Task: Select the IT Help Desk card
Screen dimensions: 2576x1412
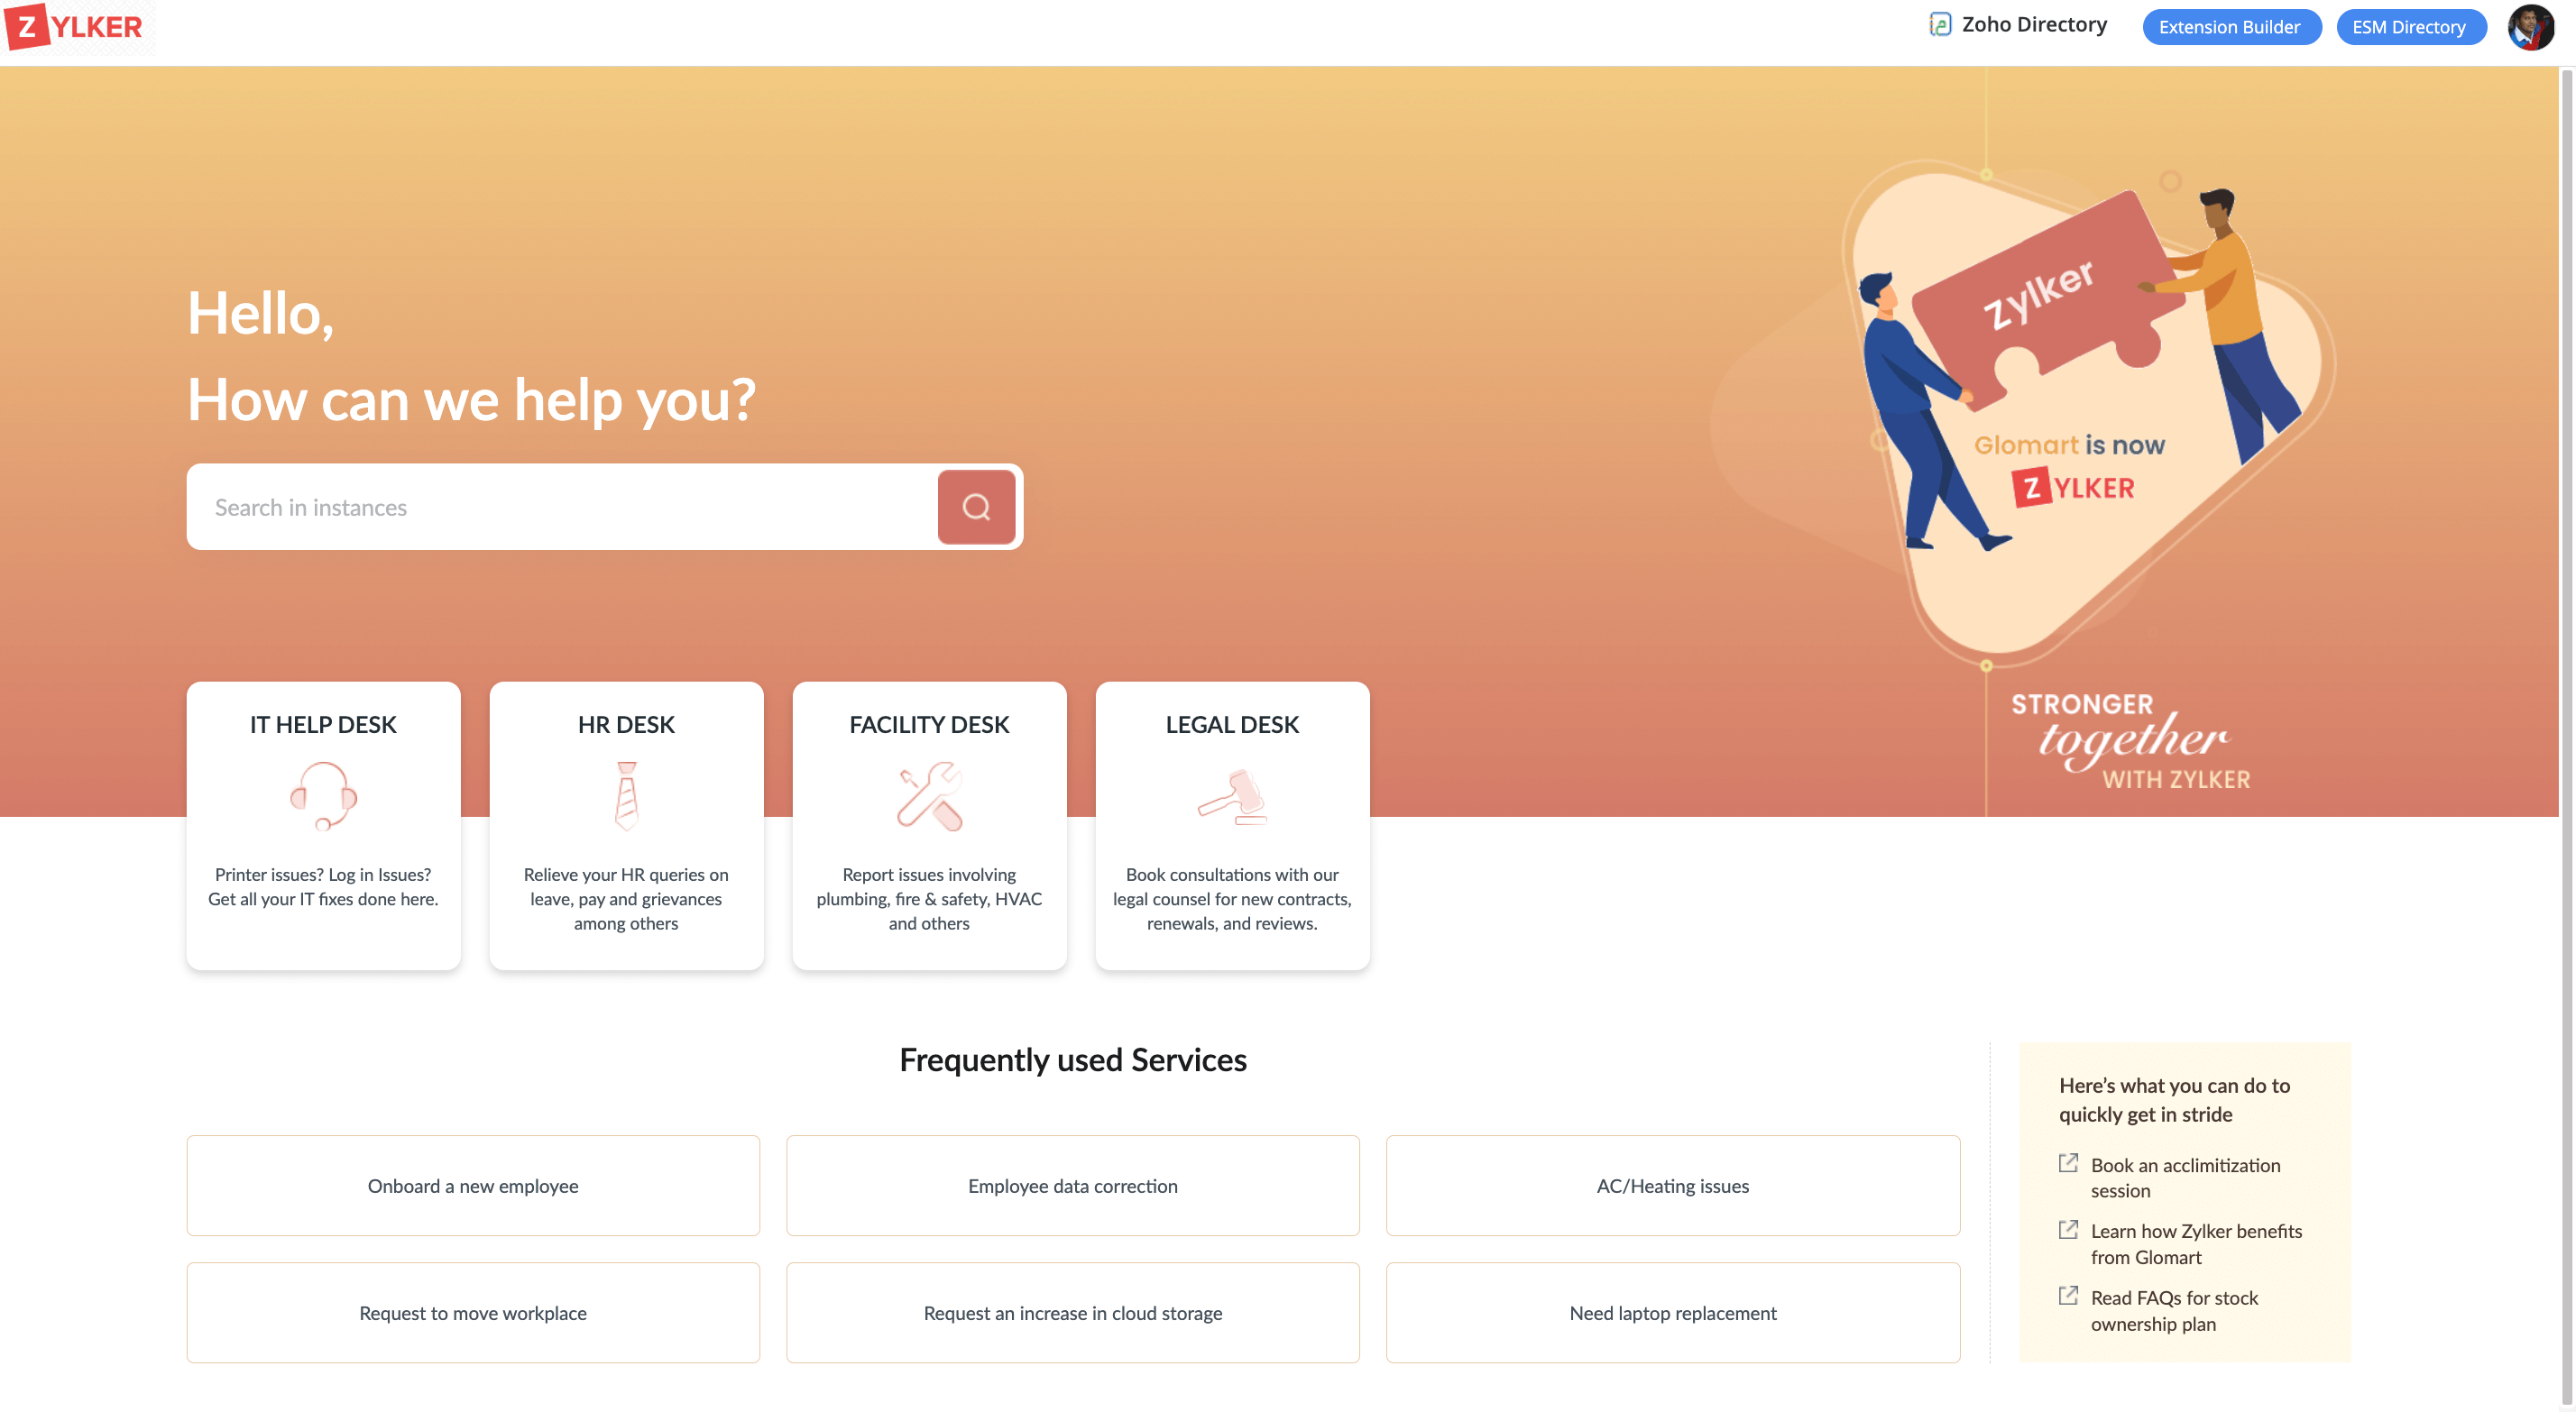Action: pos(324,826)
